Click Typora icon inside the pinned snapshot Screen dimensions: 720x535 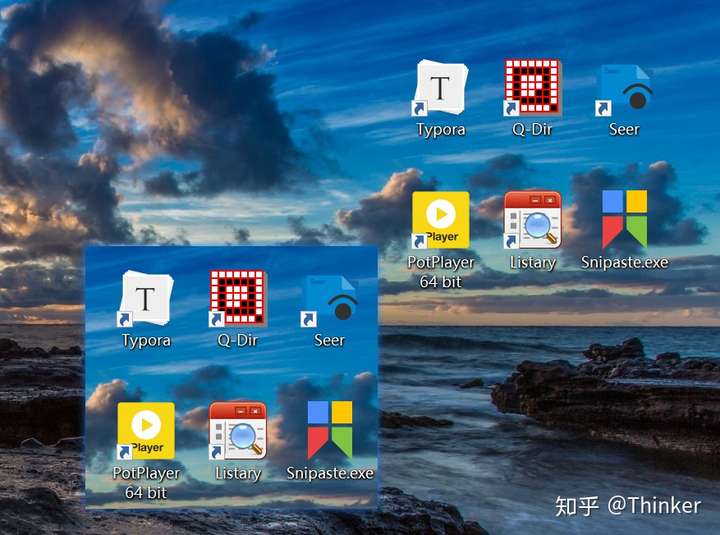pyautogui.click(x=146, y=298)
